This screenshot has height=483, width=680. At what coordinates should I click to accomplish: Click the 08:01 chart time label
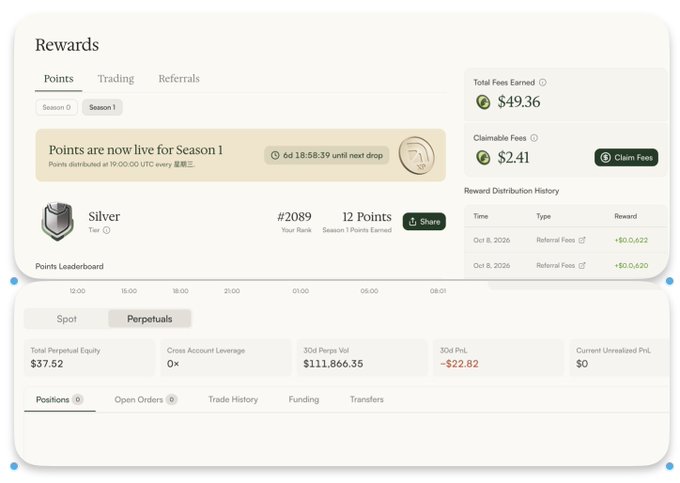(438, 291)
